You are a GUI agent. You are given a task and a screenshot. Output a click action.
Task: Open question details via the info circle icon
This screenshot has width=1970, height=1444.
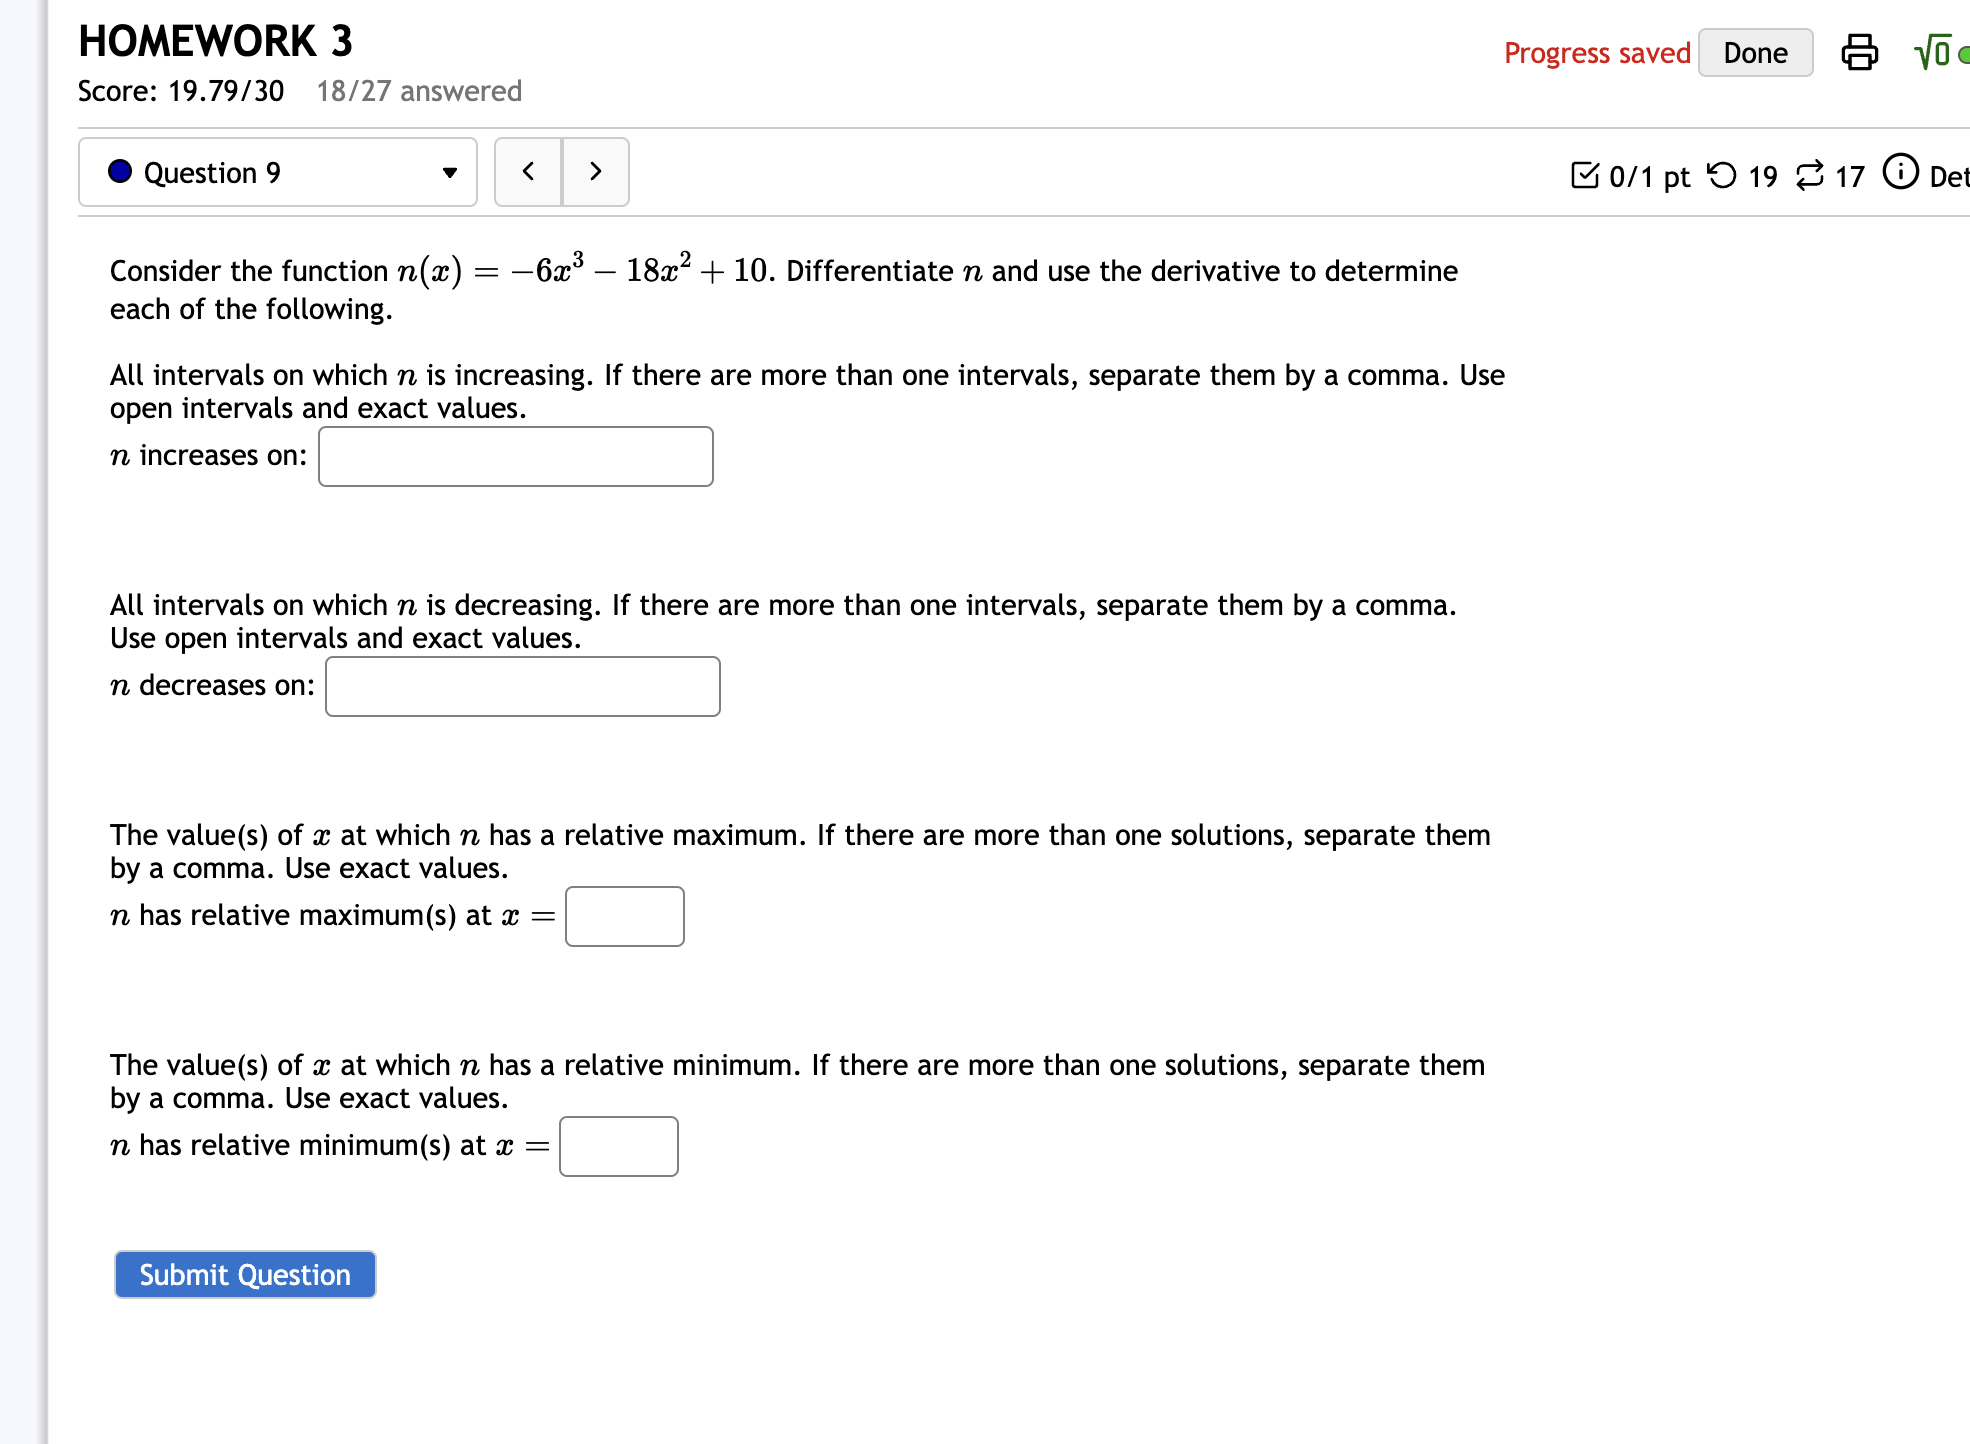coord(1899,172)
